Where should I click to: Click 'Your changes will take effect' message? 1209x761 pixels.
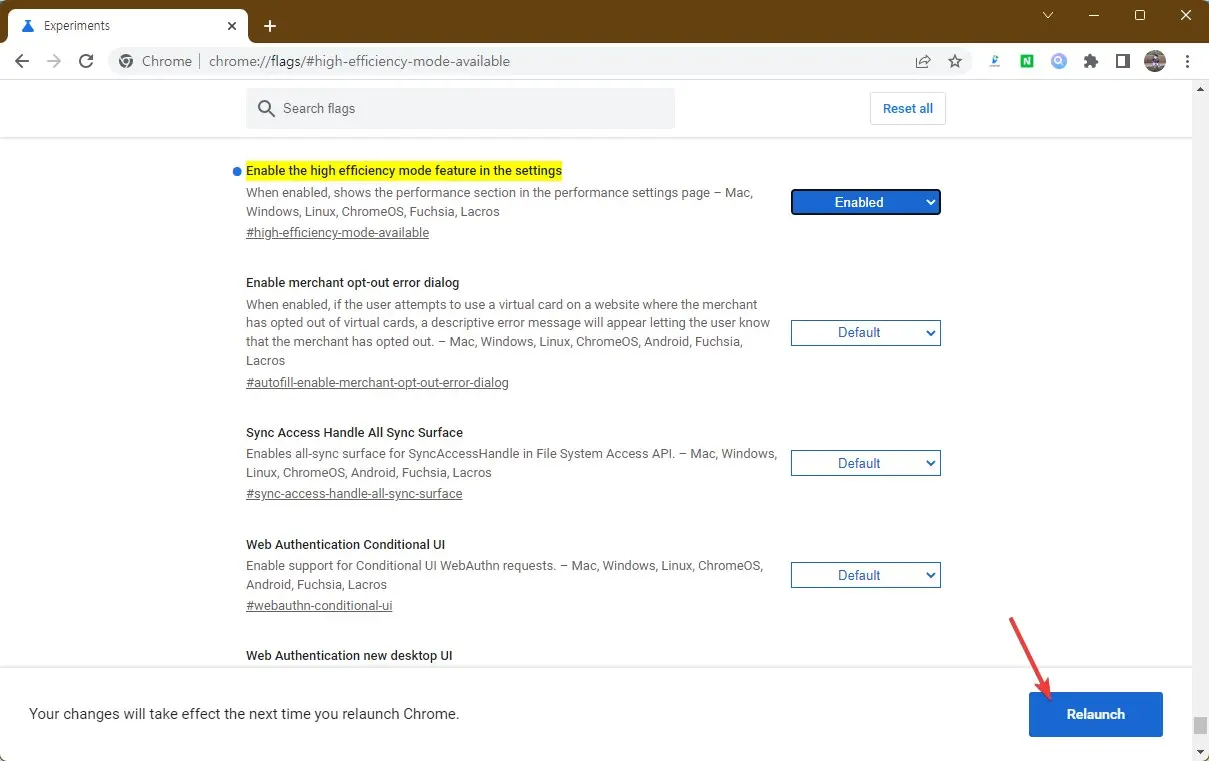[x=244, y=714]
